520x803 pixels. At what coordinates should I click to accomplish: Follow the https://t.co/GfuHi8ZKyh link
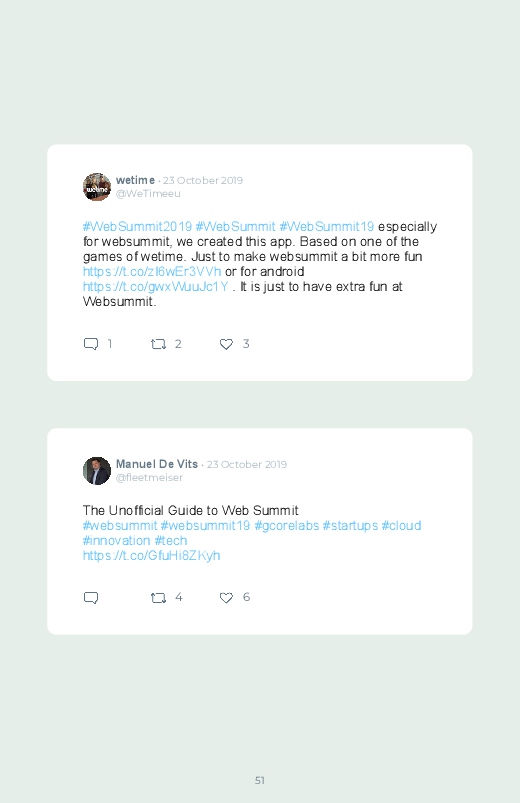(152, 556)
